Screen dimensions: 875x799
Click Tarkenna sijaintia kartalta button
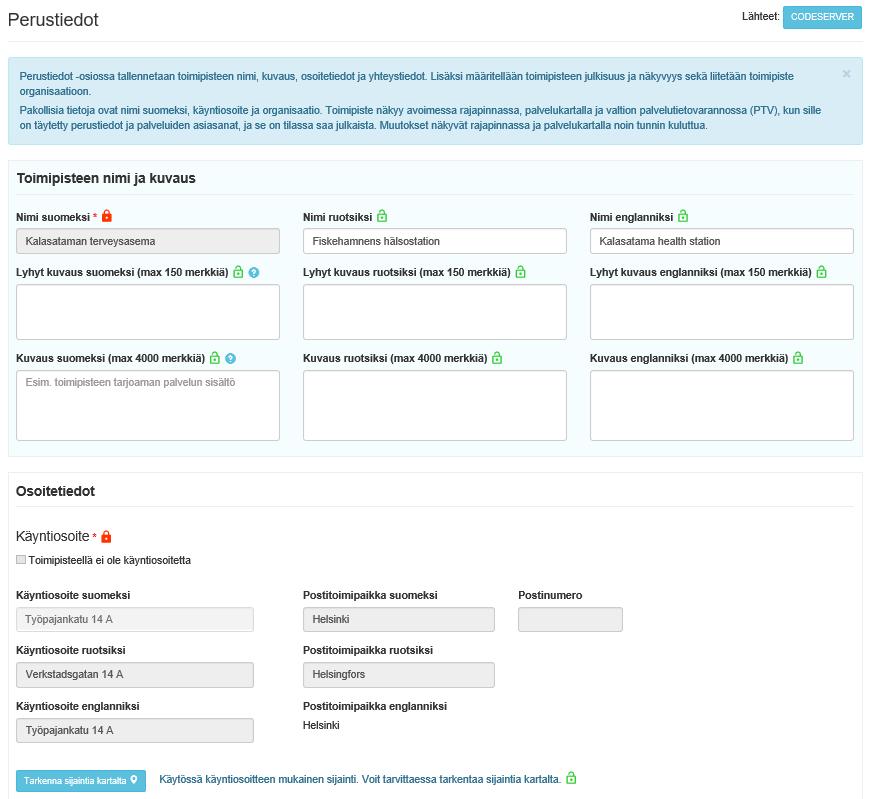coord(81,781)
